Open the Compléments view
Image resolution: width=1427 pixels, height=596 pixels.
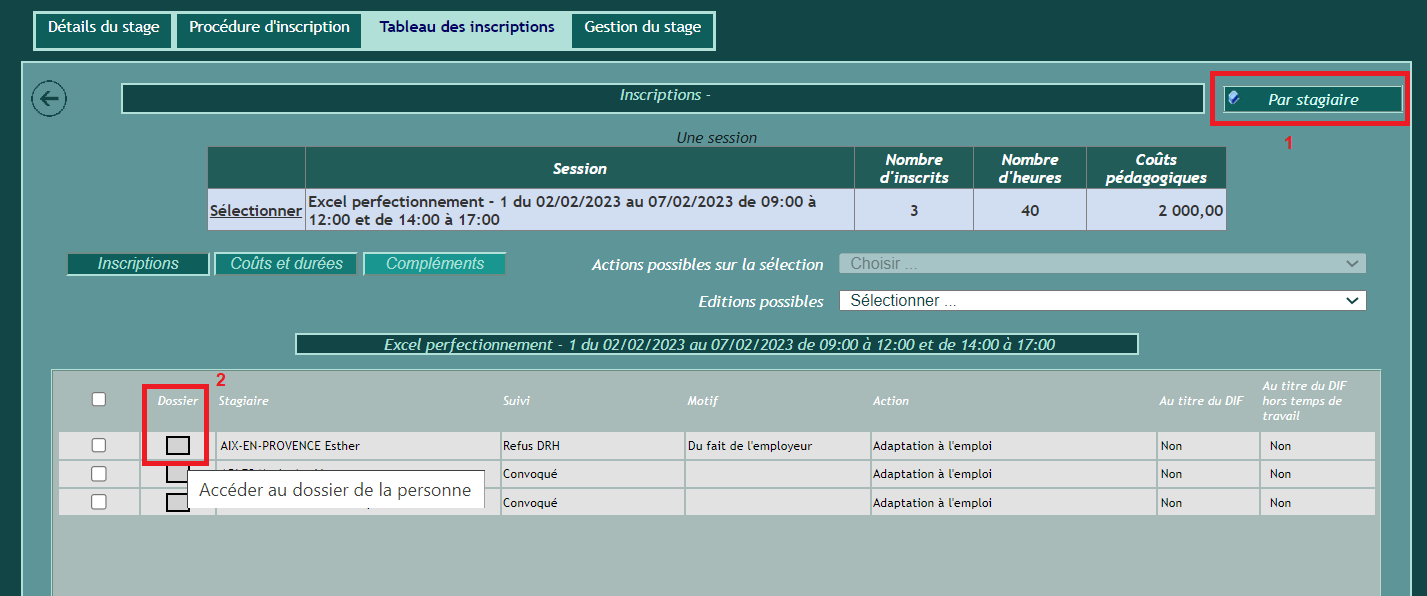click(x=435, y=264)
